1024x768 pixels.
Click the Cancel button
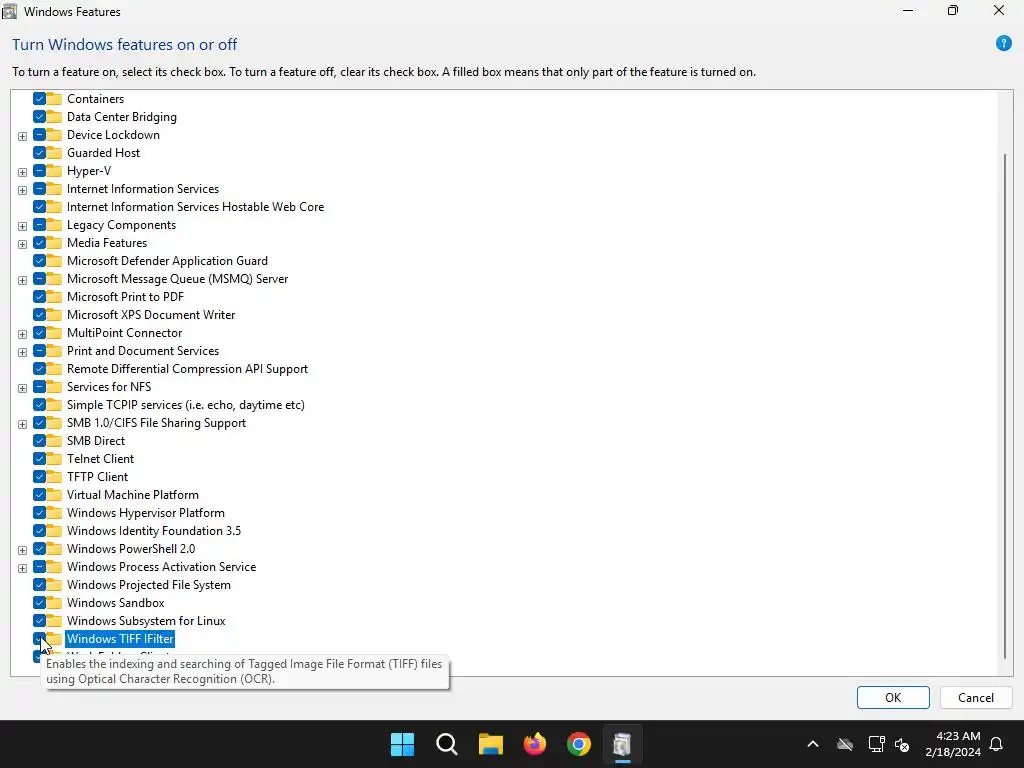976,697
